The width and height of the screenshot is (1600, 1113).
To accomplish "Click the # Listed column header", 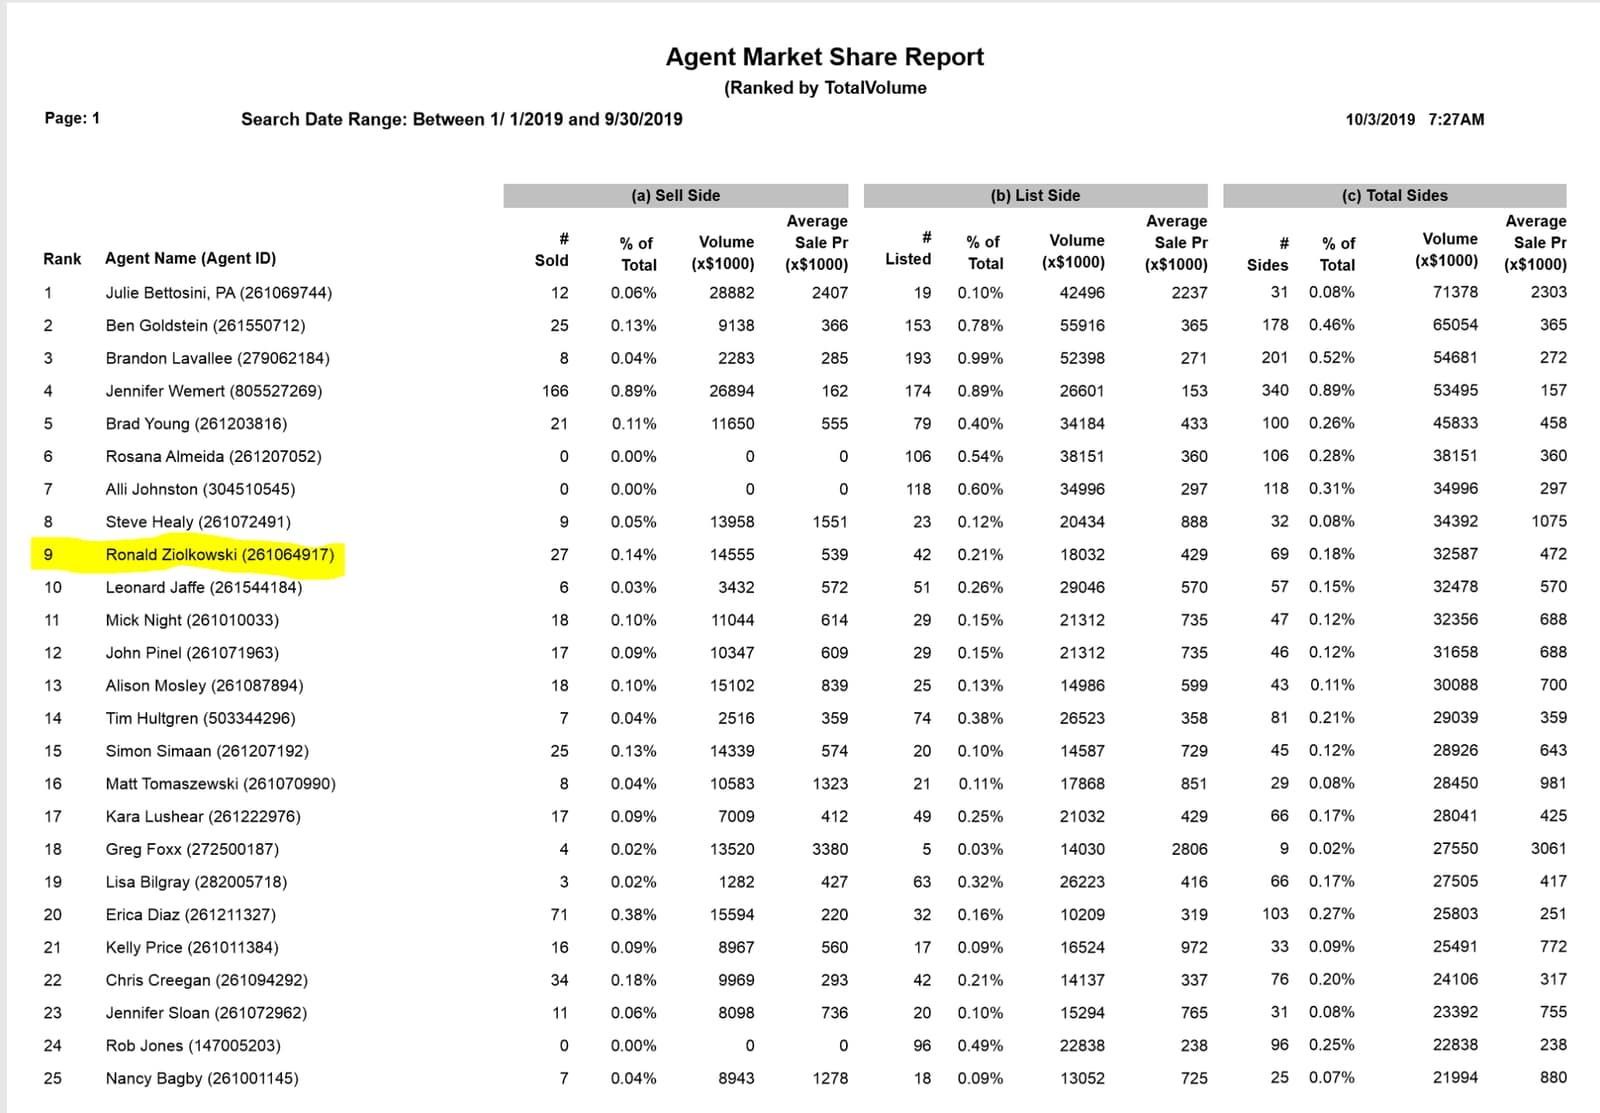I will click(x=908, y=249).
